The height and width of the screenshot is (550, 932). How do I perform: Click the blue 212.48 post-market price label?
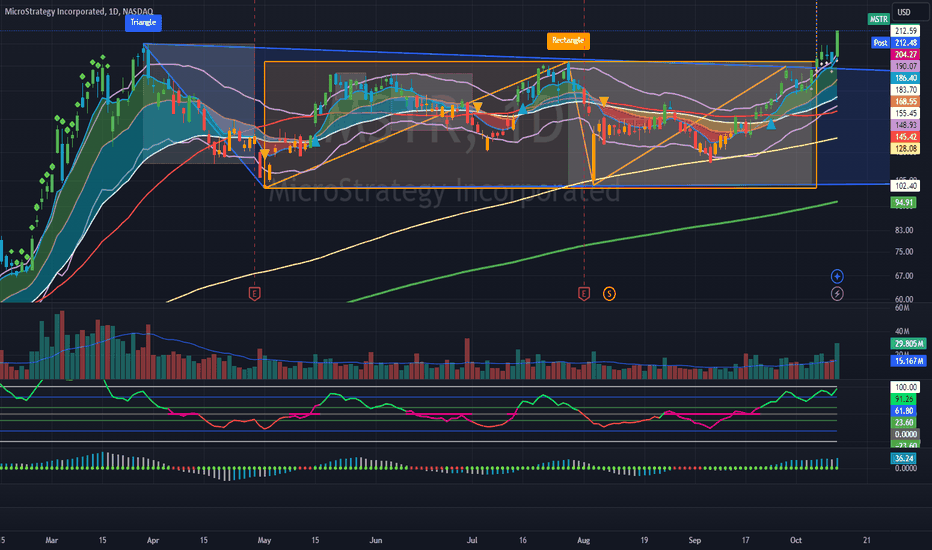(x=905, y=43)
